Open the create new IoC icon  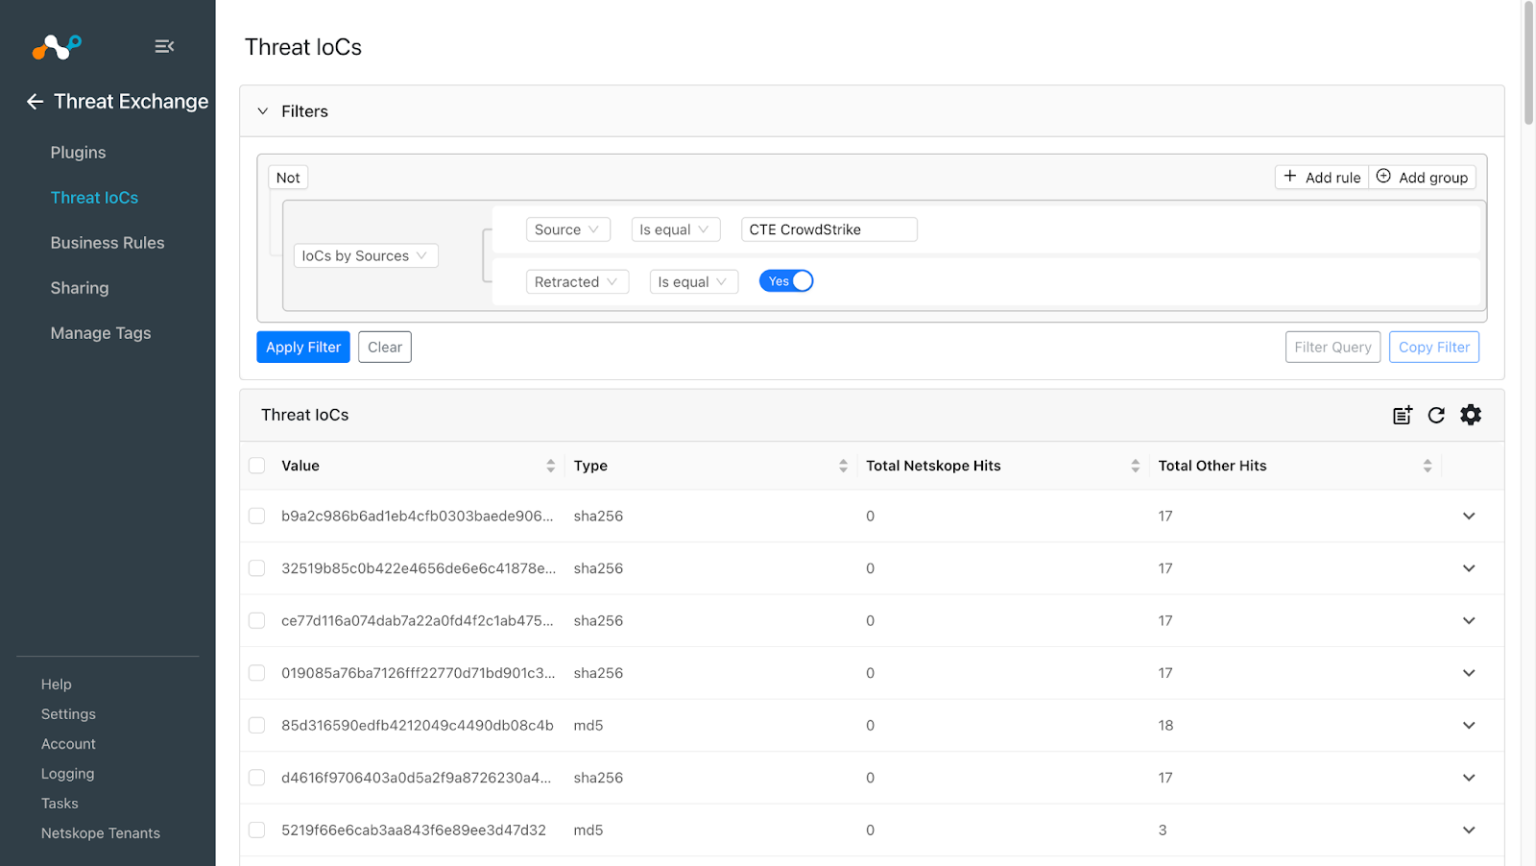1401,415
